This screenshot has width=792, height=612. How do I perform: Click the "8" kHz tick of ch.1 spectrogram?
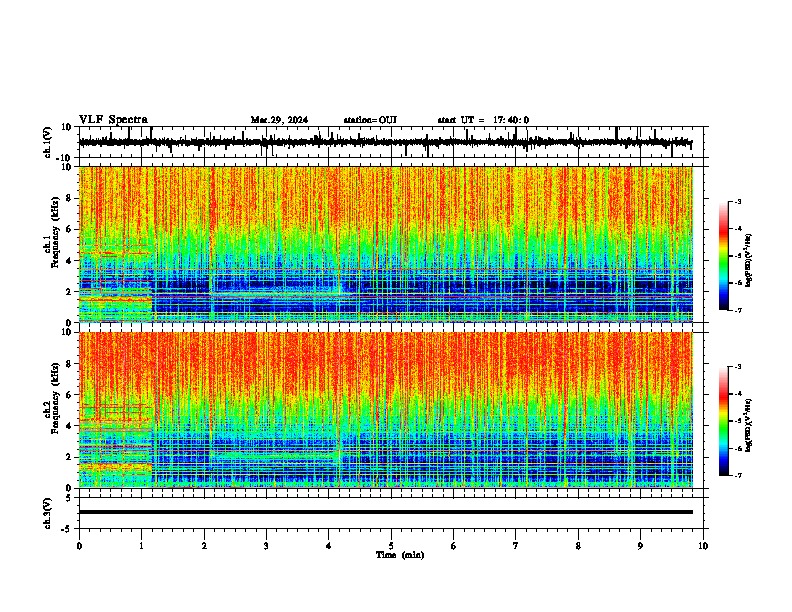69,198
